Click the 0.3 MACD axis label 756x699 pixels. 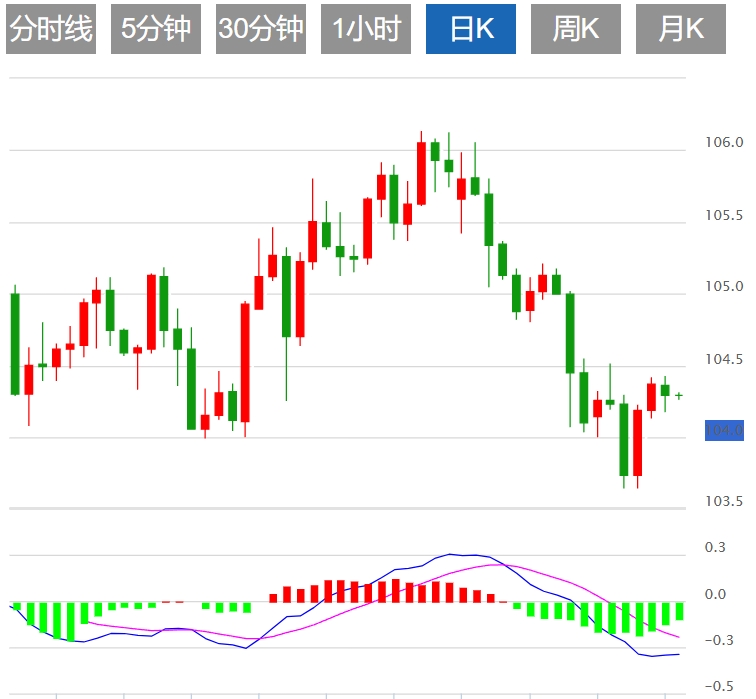pos(715,548)
